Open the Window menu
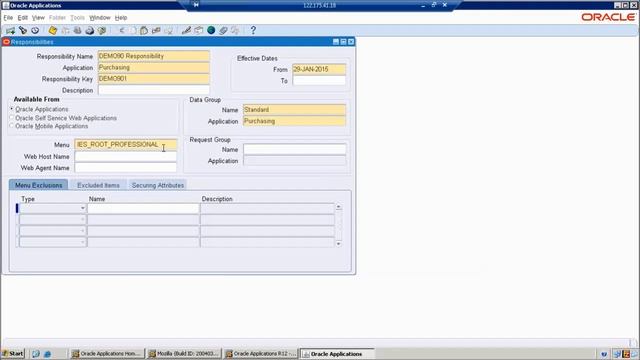 [100, 18]
